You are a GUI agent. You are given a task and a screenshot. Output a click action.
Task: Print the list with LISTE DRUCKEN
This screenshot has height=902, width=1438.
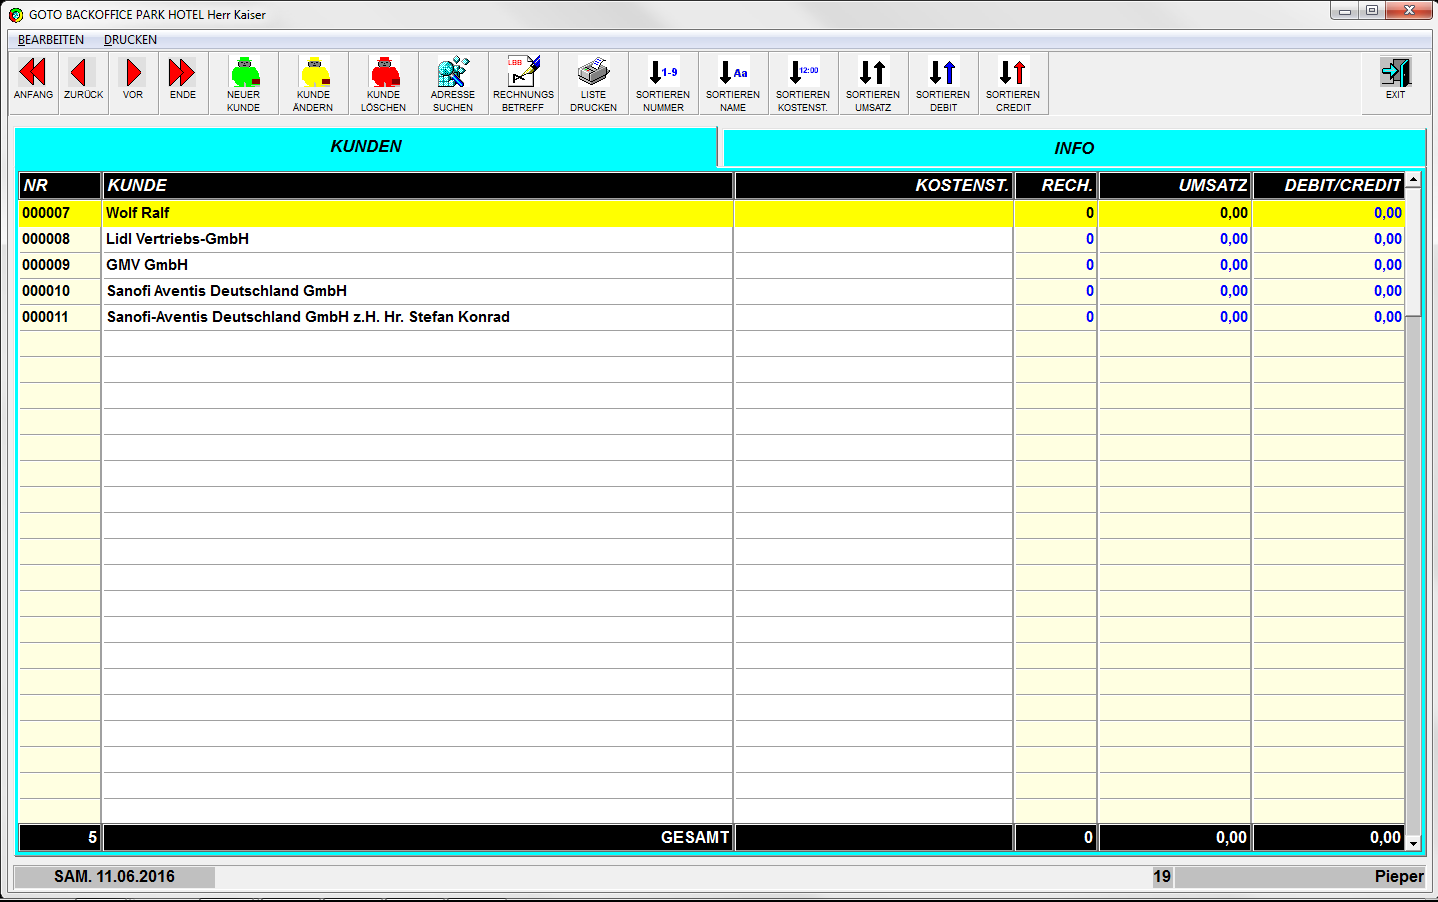click(x=593, y=83)
